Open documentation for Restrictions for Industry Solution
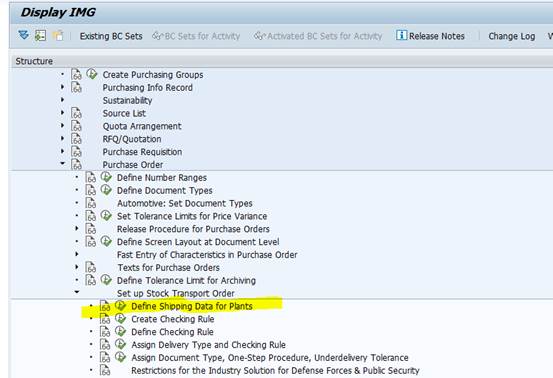Image resolution: width=553 pixels, height=378 pixels. pyautogui.click(x=105, y=370)
